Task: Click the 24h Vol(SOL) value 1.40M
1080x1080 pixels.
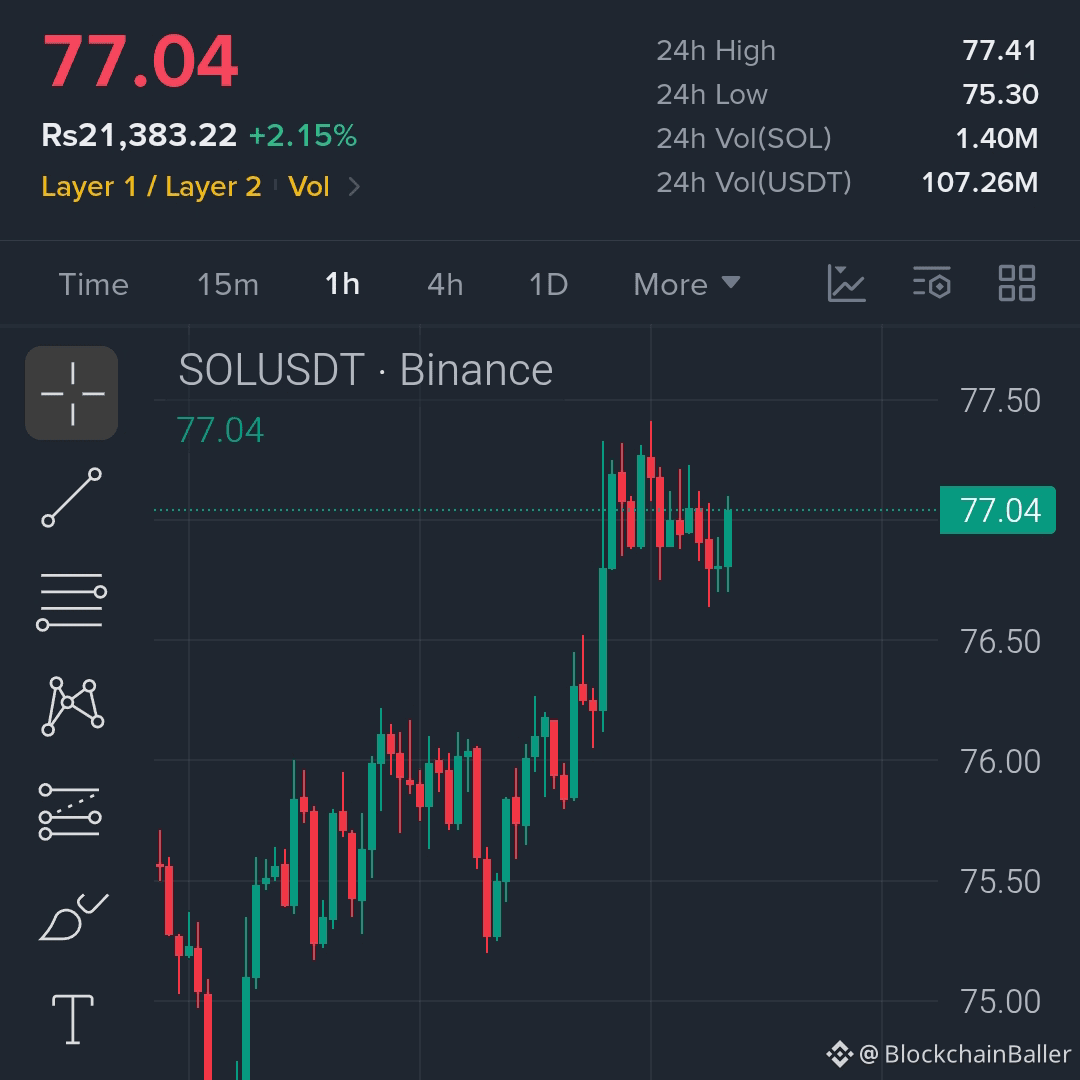Action: pyautogui.click(x=997, y=138)
